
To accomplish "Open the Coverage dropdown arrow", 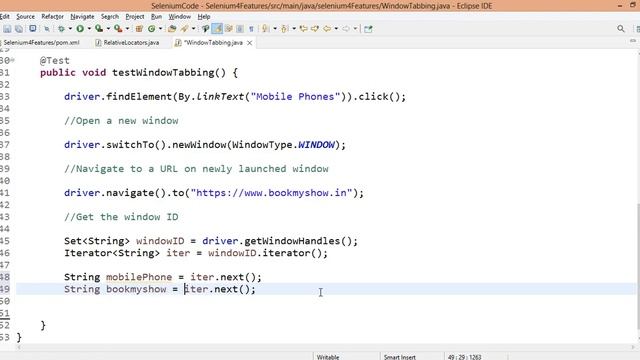I will pyautogui.click(x=108, y=29).
